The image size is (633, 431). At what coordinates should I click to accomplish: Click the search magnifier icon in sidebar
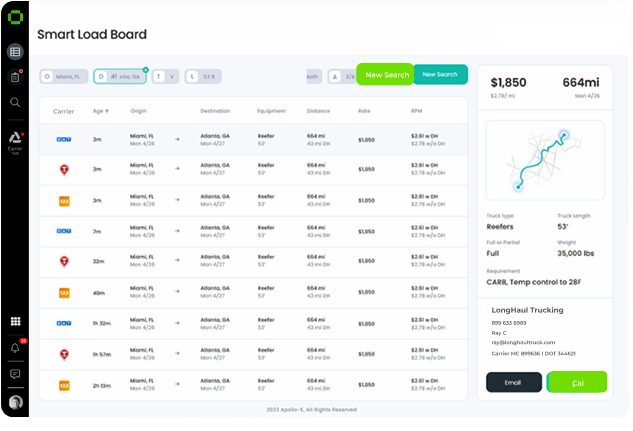[15, 102]
